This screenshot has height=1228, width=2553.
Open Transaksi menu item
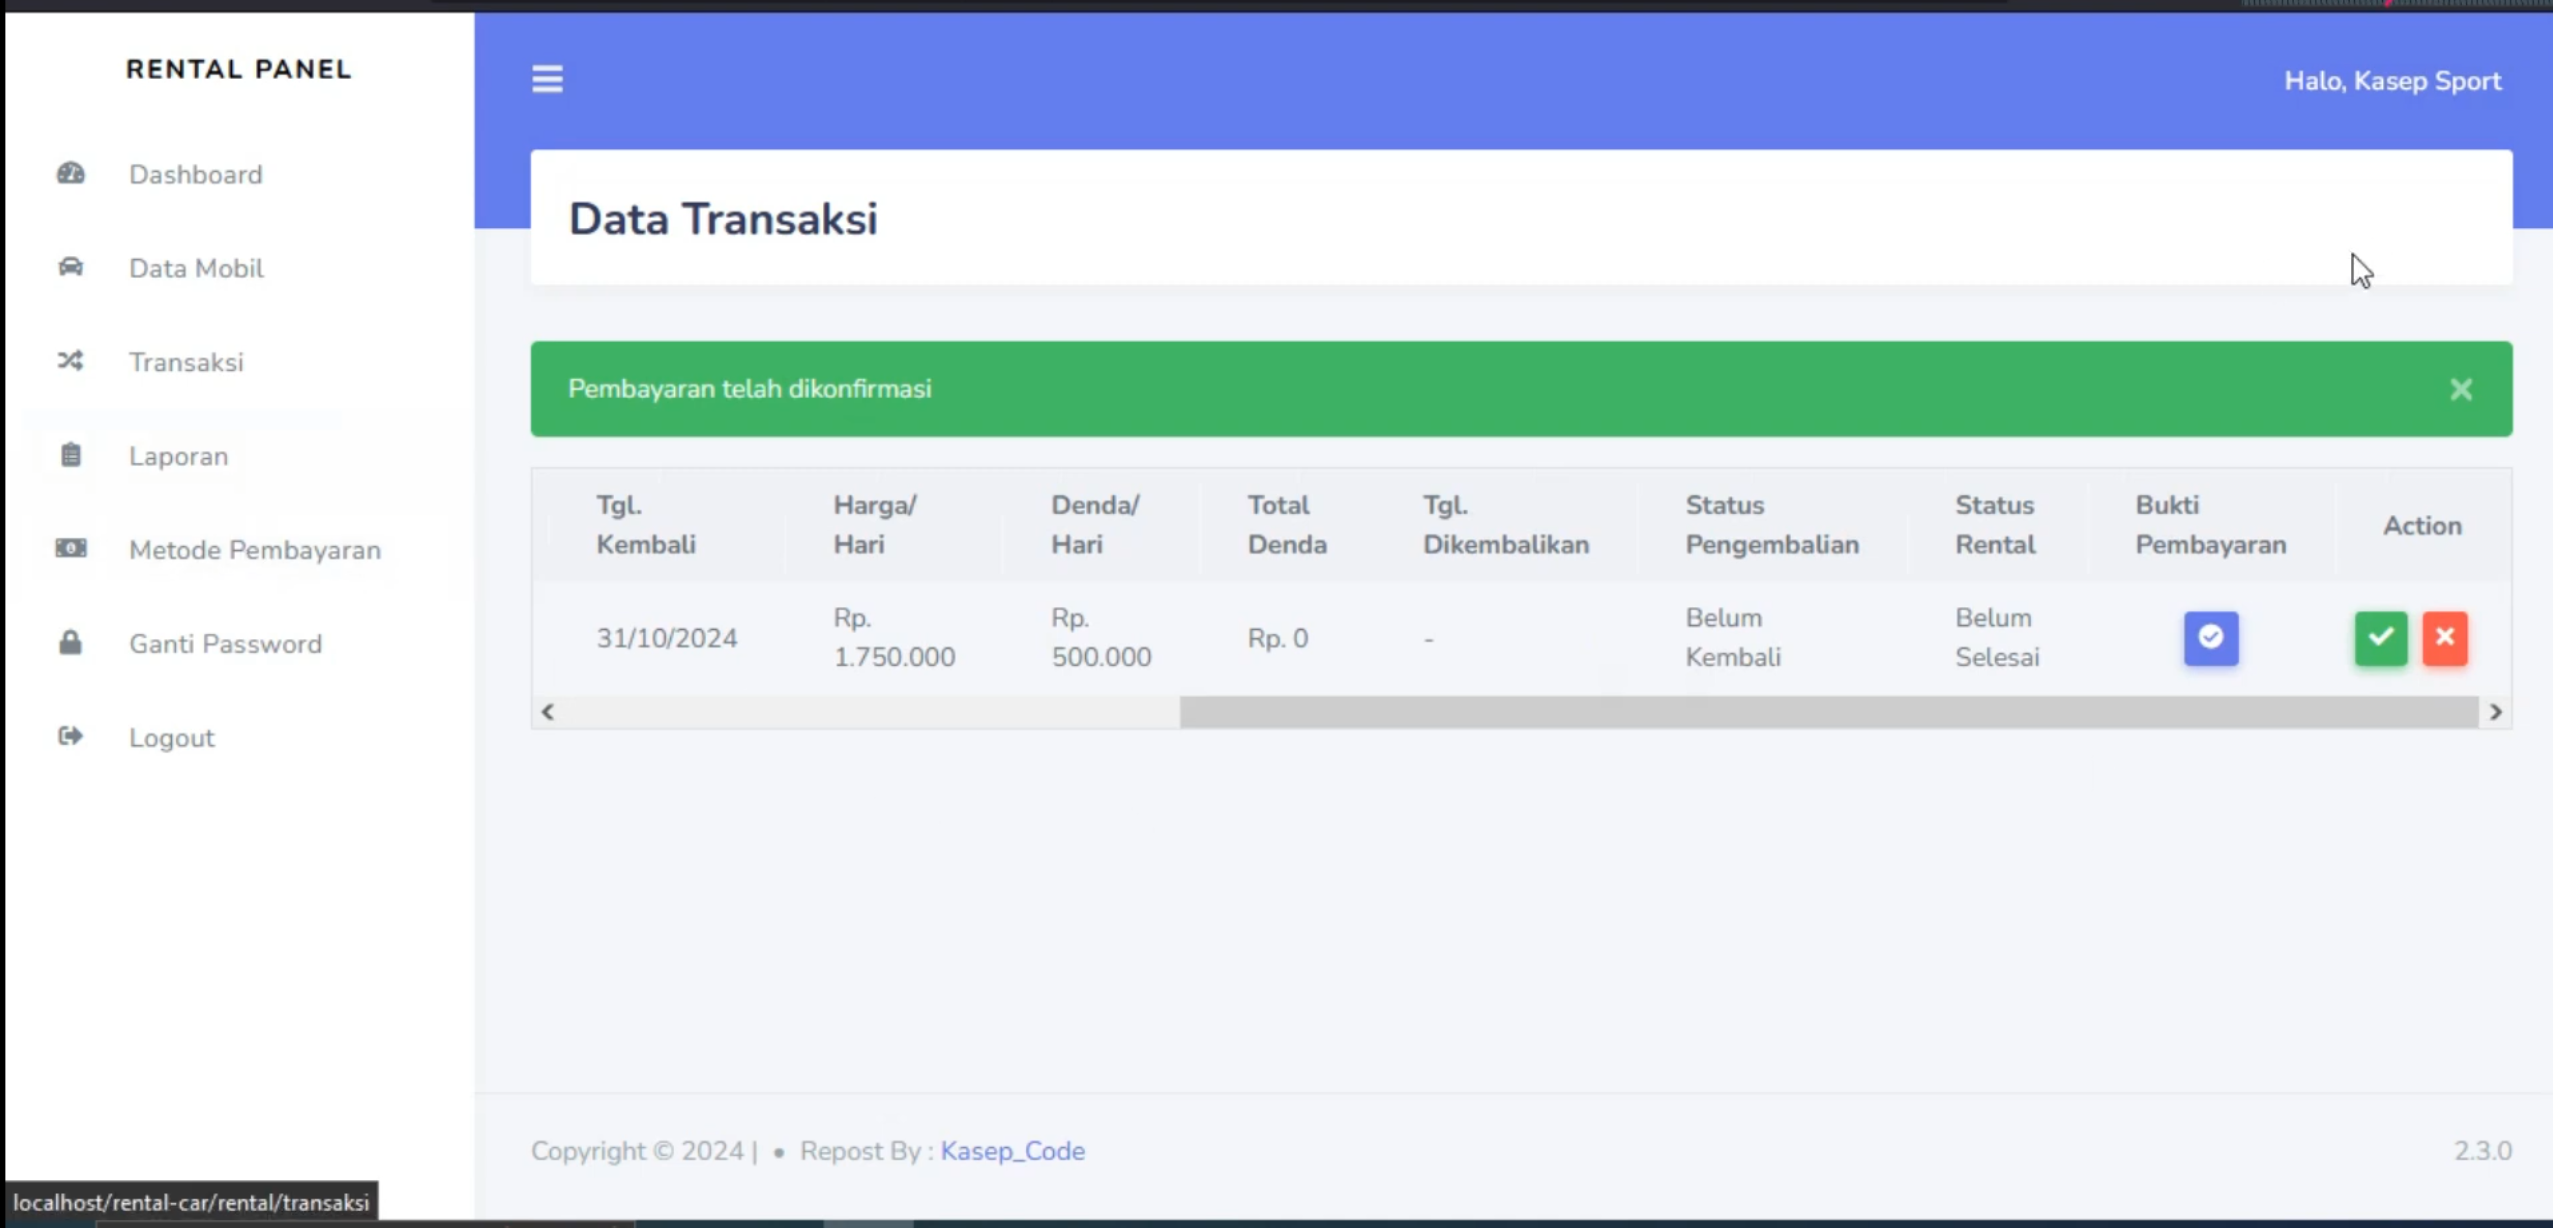(x=186, y=362)
